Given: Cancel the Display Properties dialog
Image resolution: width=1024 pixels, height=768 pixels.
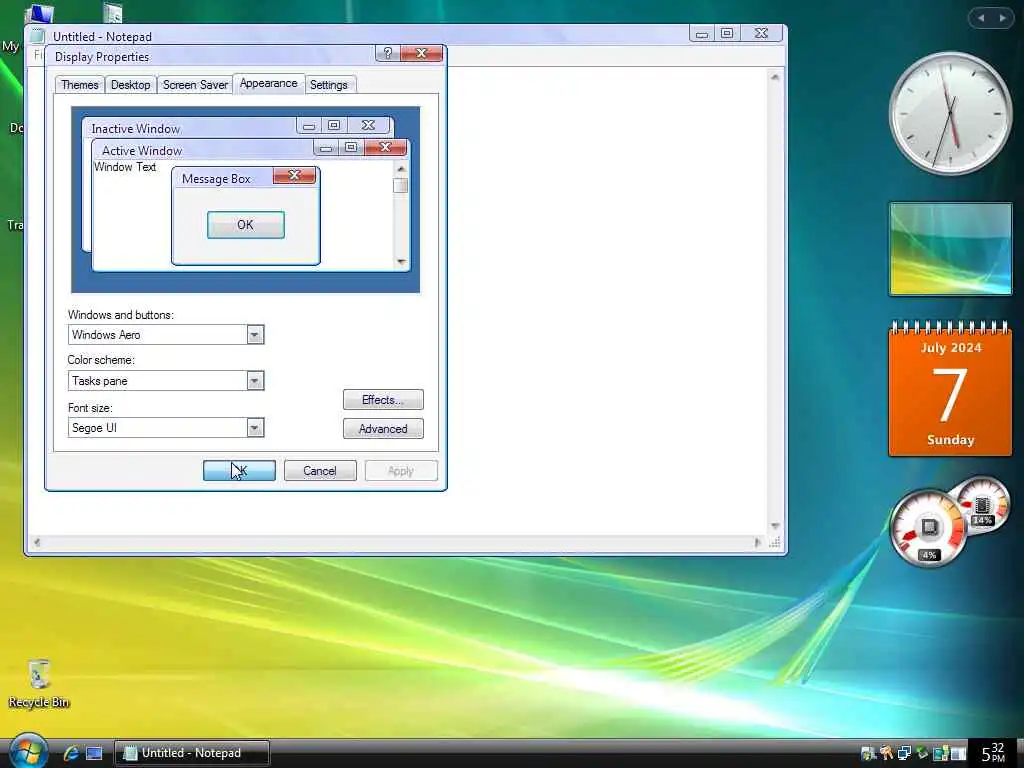Looking at the screenshot, I should [320, 471].
